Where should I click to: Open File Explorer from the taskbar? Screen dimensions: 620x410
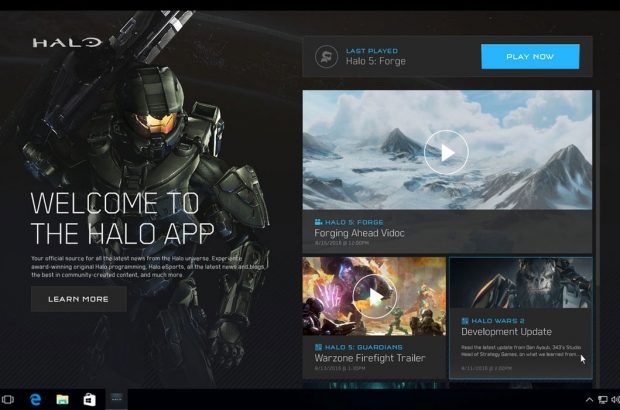[62, 400]
